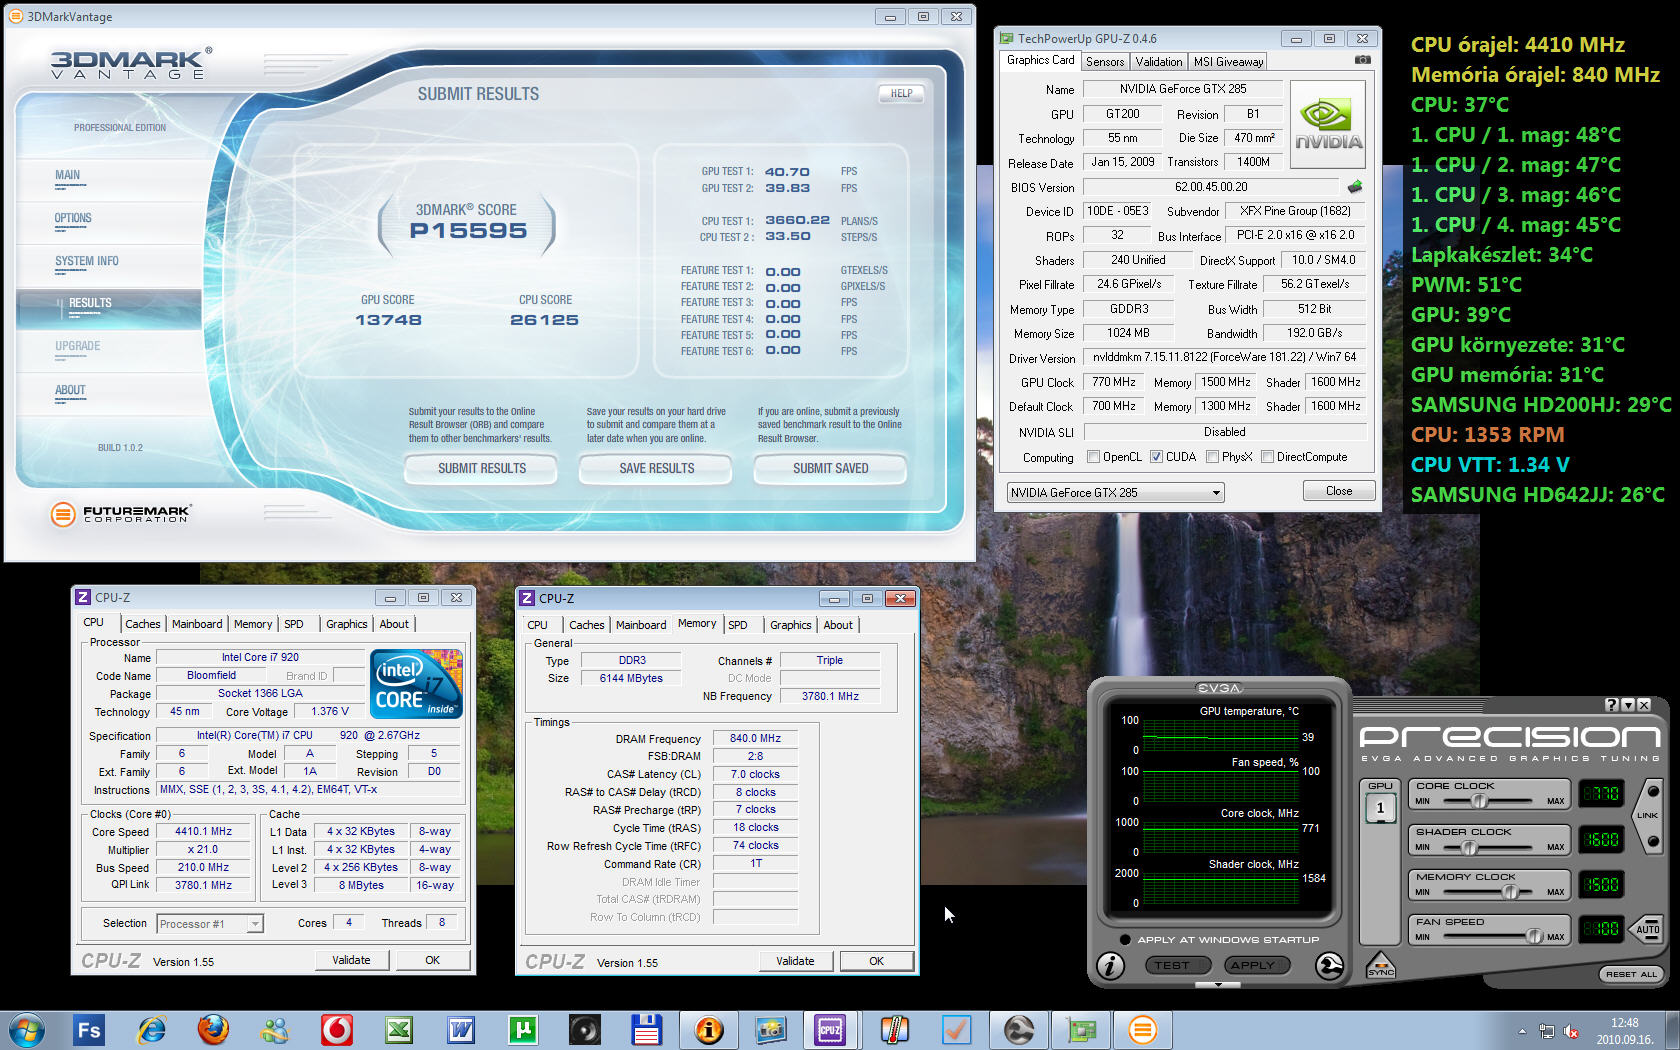
Task: Click RESET ALL in EVGA Precision
Action: point(1631,974)
